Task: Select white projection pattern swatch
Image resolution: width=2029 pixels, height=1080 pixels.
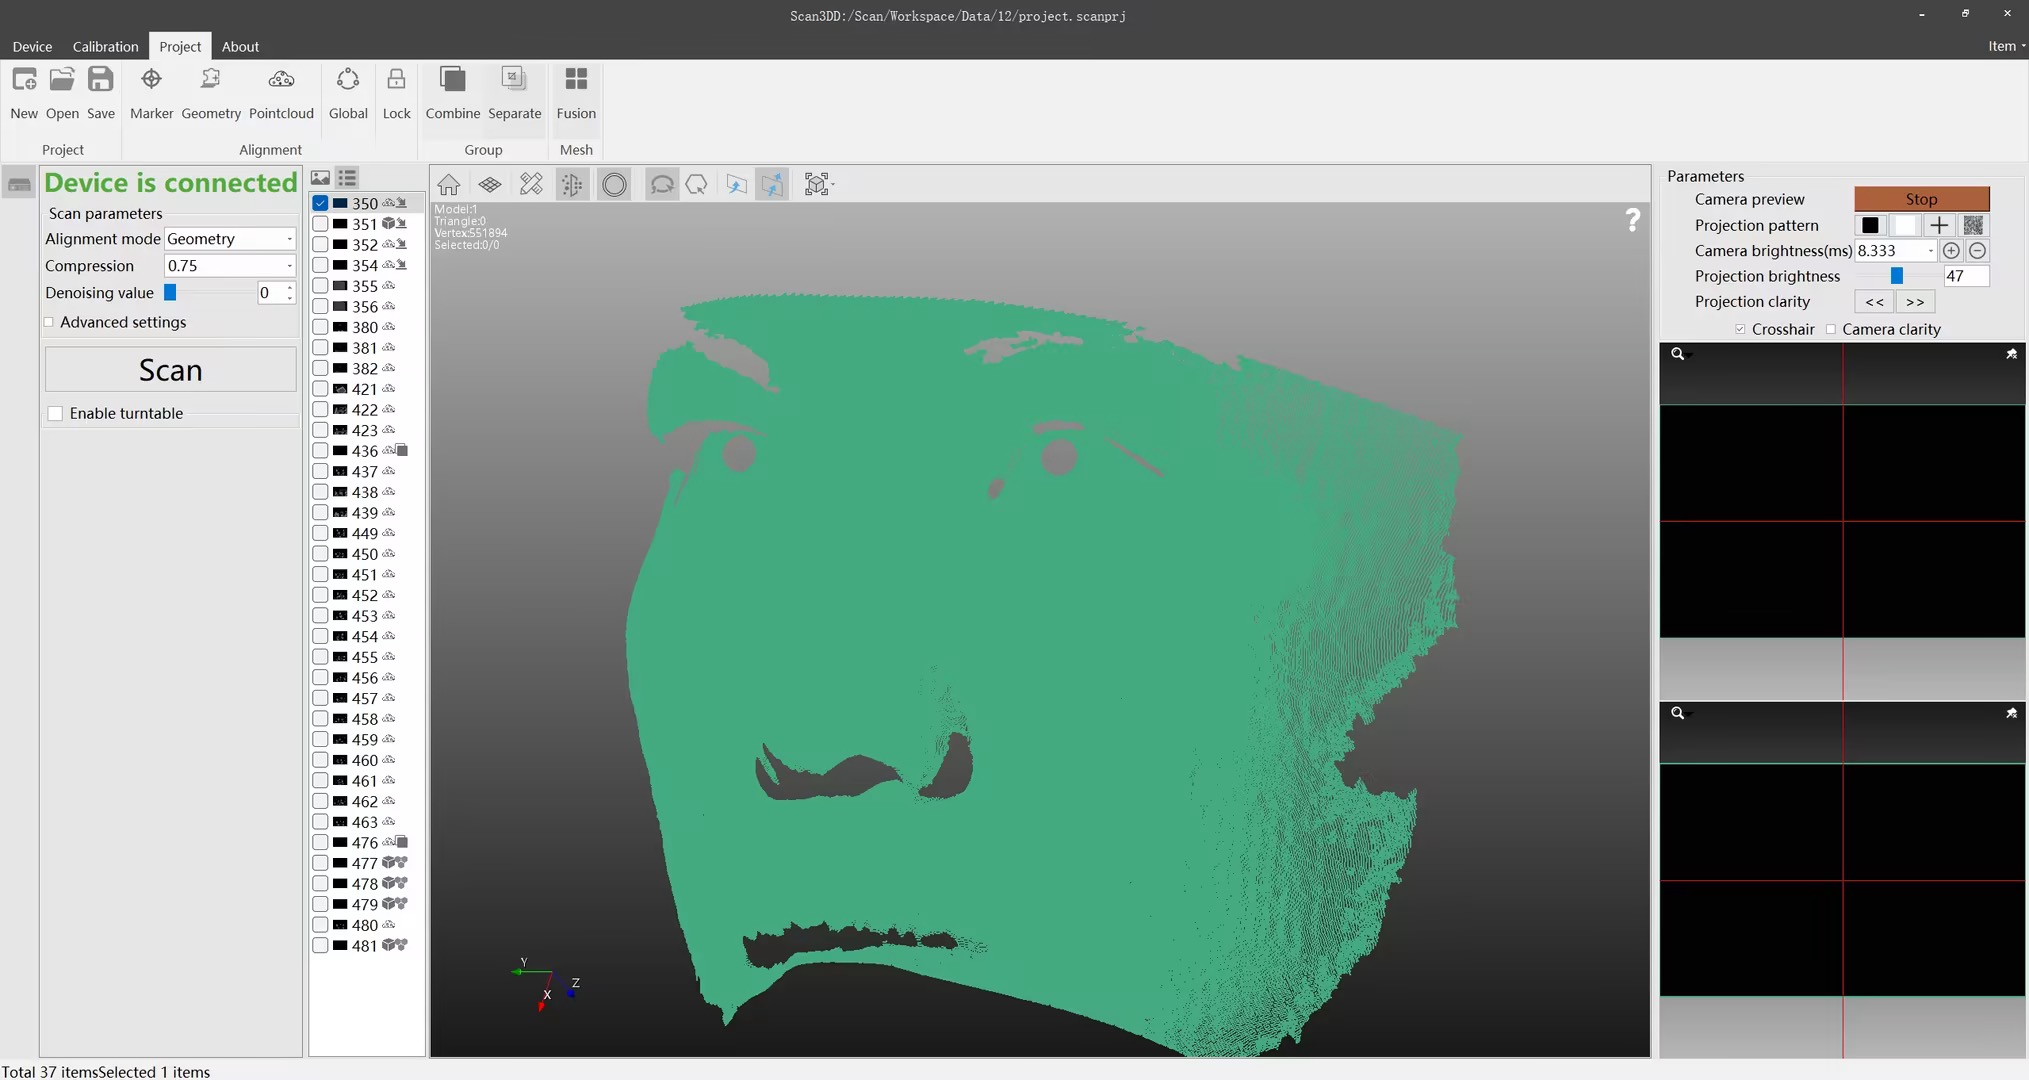Action: [1905, 225]
